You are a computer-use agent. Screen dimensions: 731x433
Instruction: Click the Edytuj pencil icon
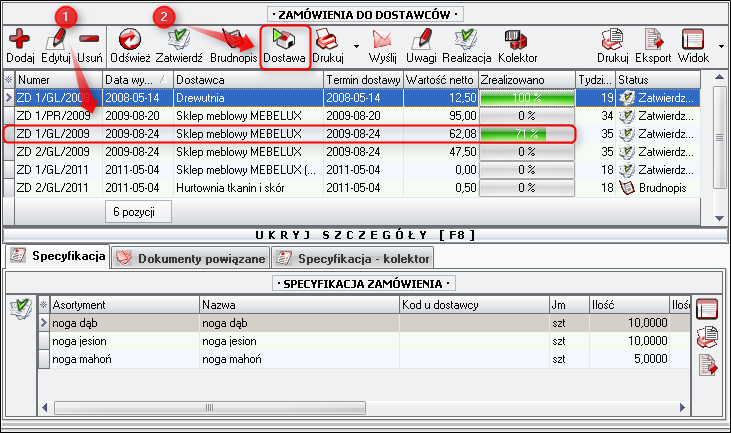(56, 39)
